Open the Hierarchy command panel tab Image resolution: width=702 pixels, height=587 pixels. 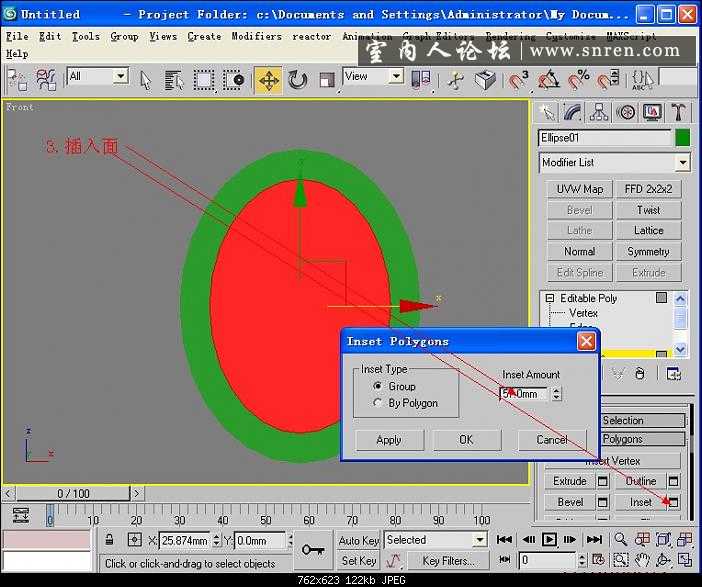(x=599, y=112)
